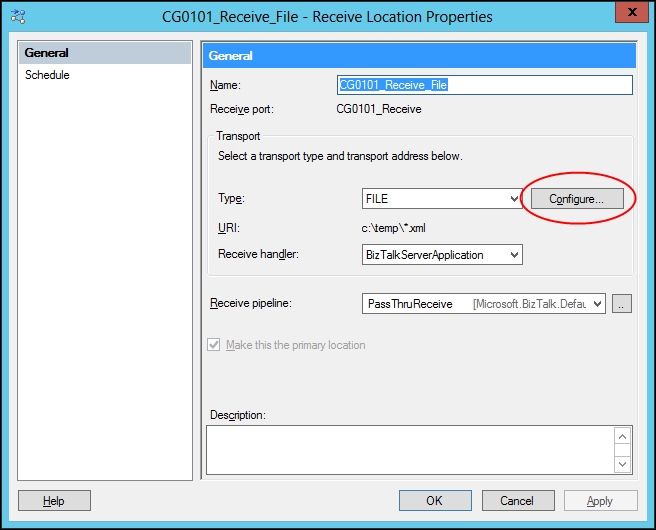Select General in the left pane
The height and width of the screenshot is (530, 656).
(105, 53)
